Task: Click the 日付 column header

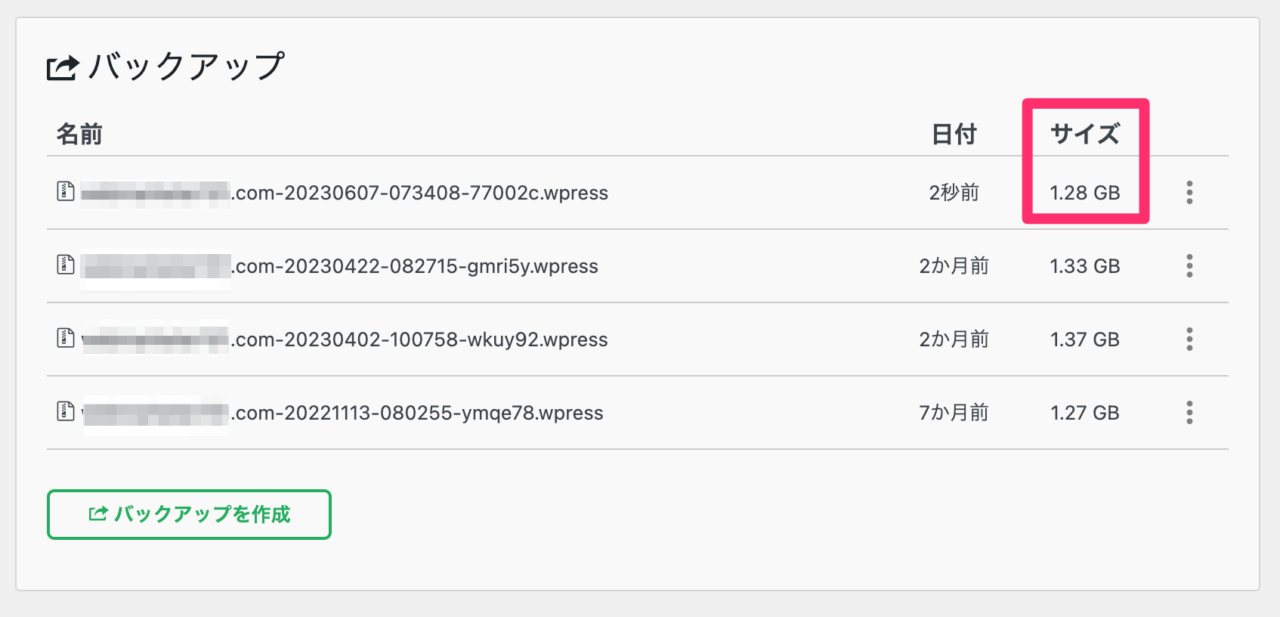Action: 953,134
